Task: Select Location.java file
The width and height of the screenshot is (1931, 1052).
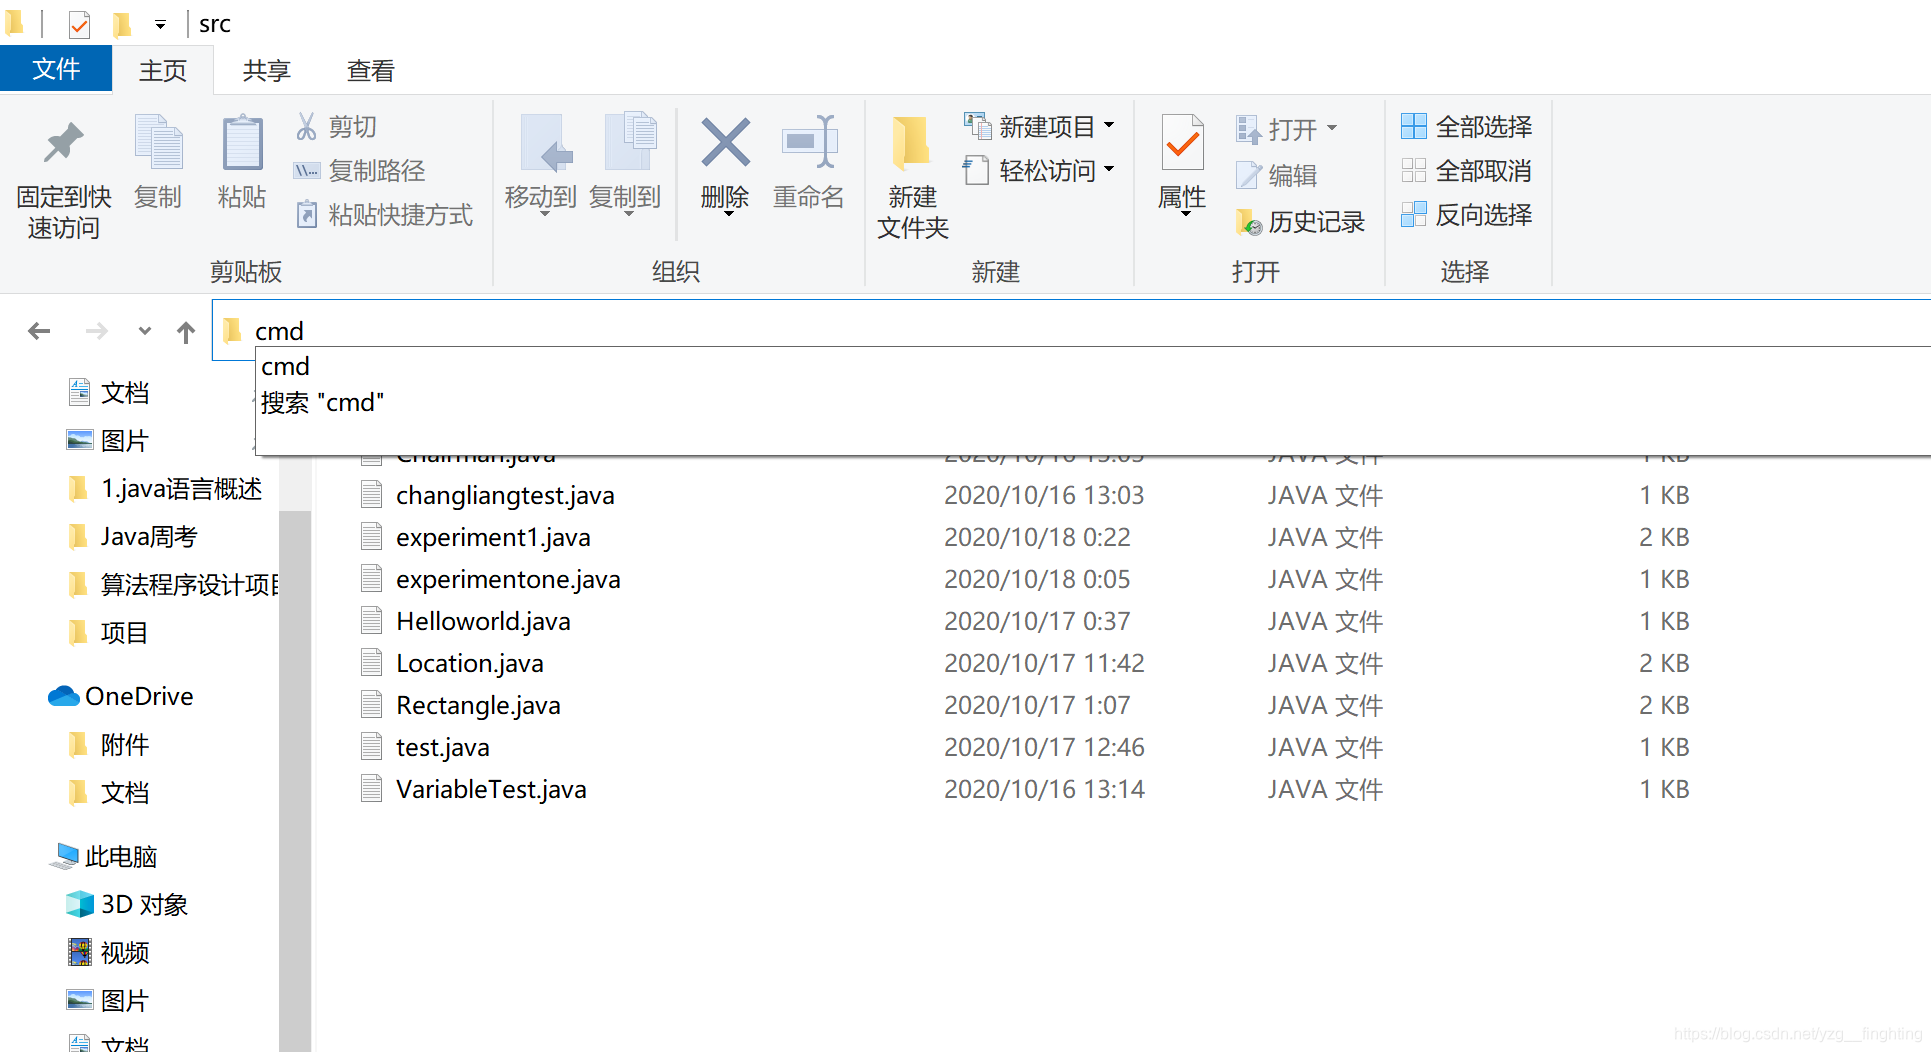Action: (470, 663)
